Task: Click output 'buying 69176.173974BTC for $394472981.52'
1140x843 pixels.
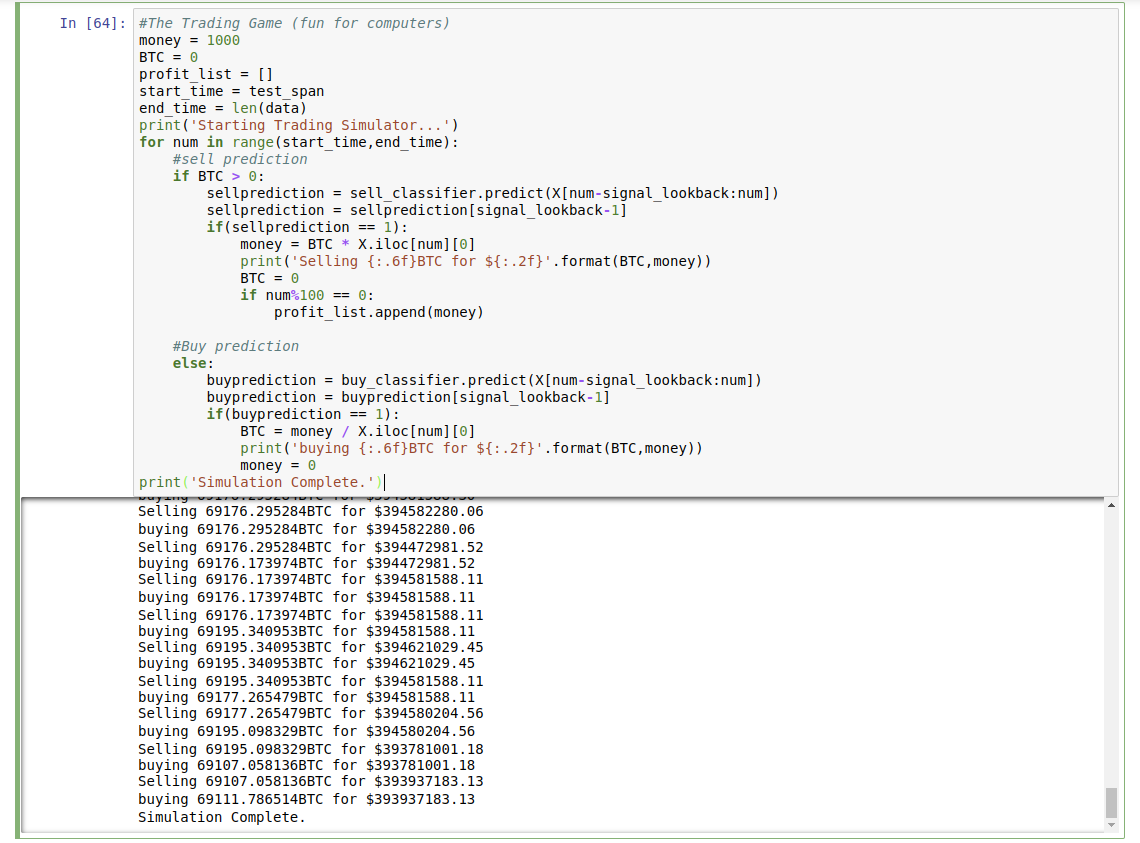Action: point(306,563)
